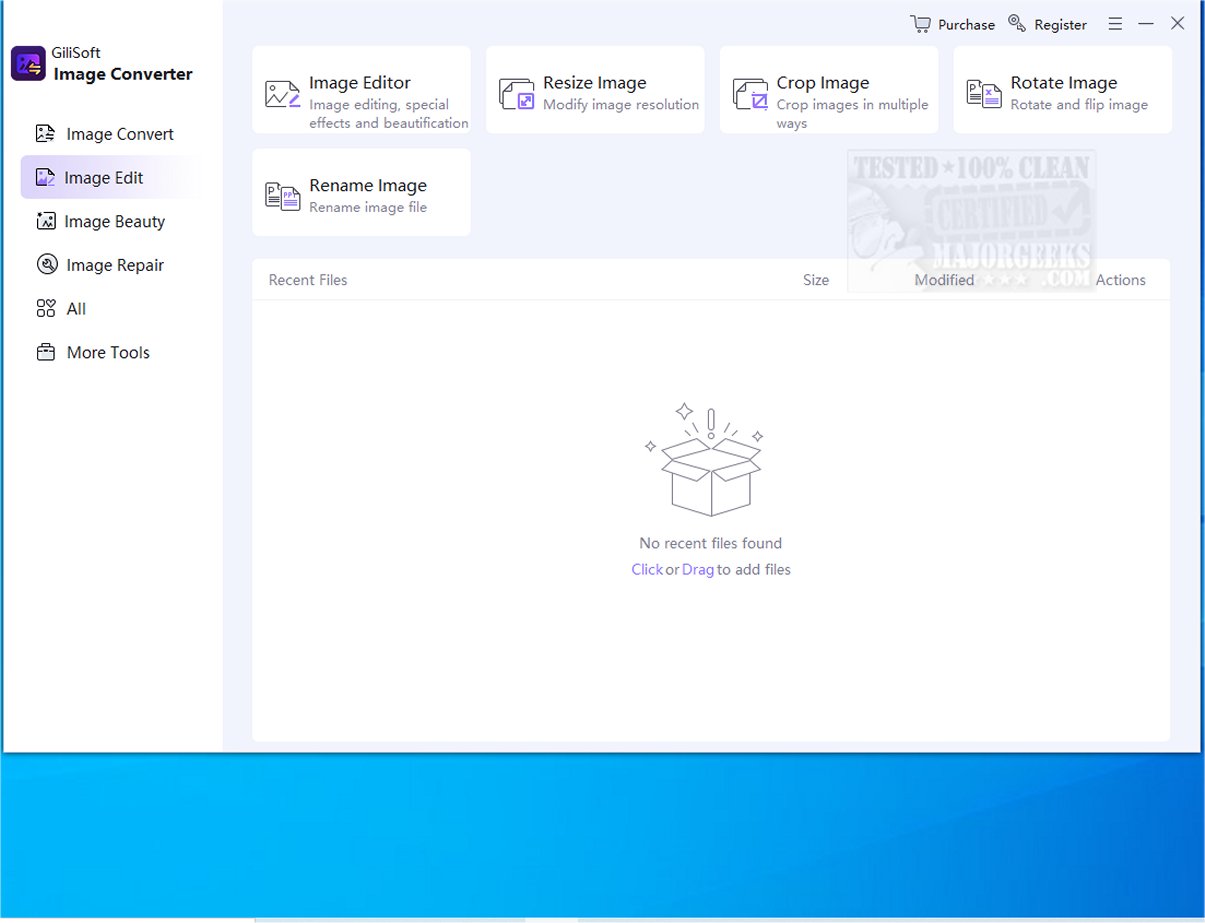This screenshot has height=923, width=1205.
Task: Open the hamburger menu icon
Action: coord(1115,24)
